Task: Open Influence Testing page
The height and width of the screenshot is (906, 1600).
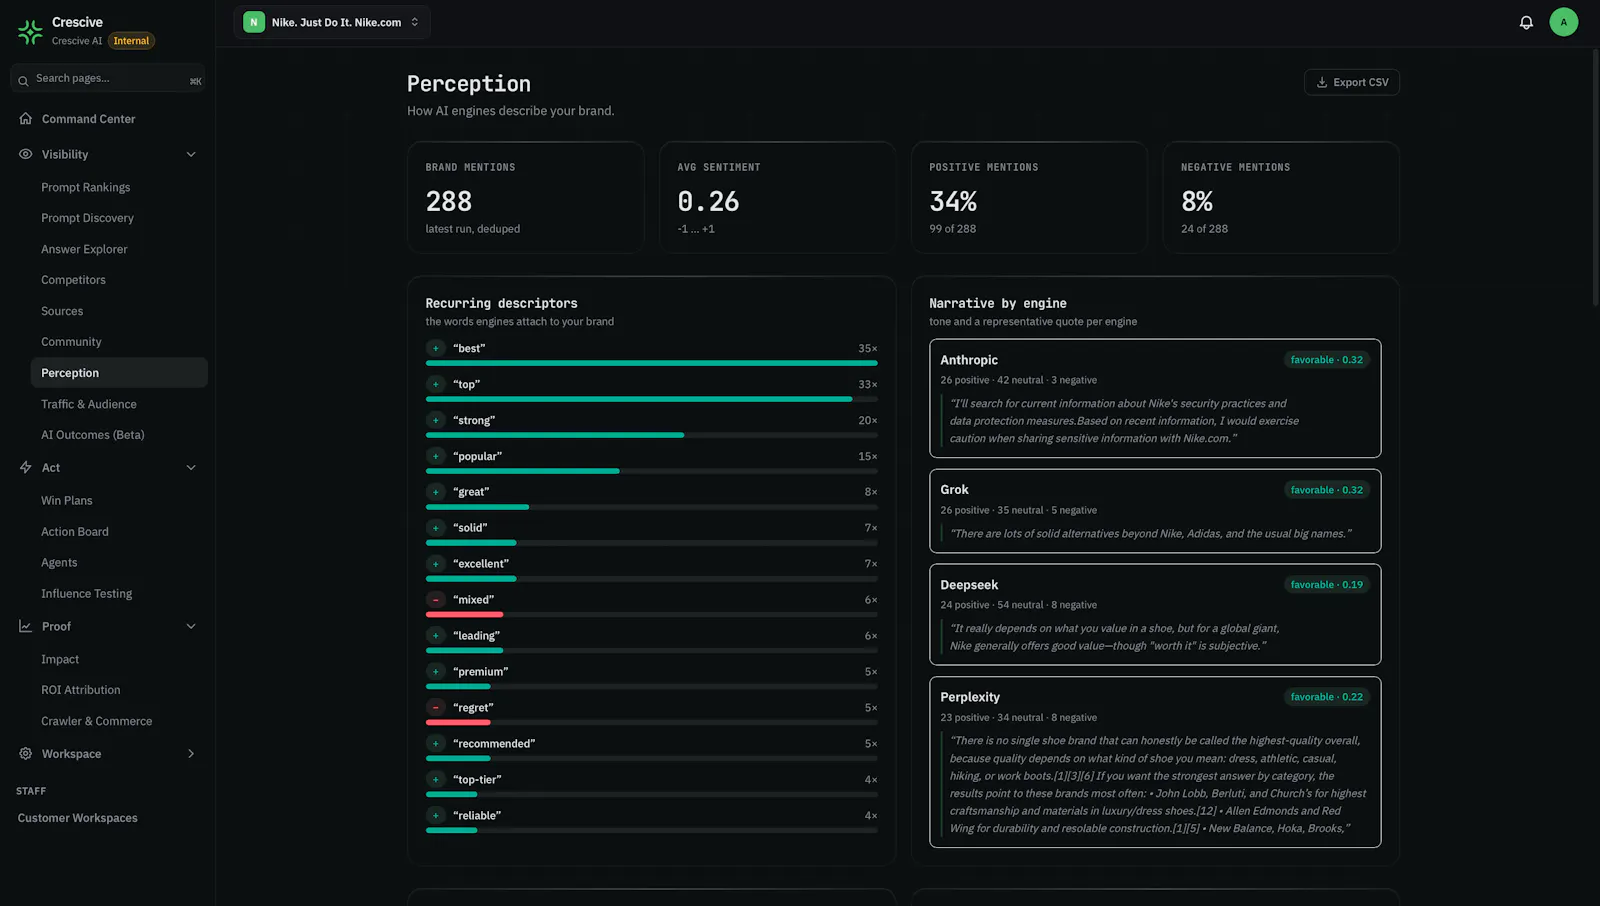Action: coord(86,594)
